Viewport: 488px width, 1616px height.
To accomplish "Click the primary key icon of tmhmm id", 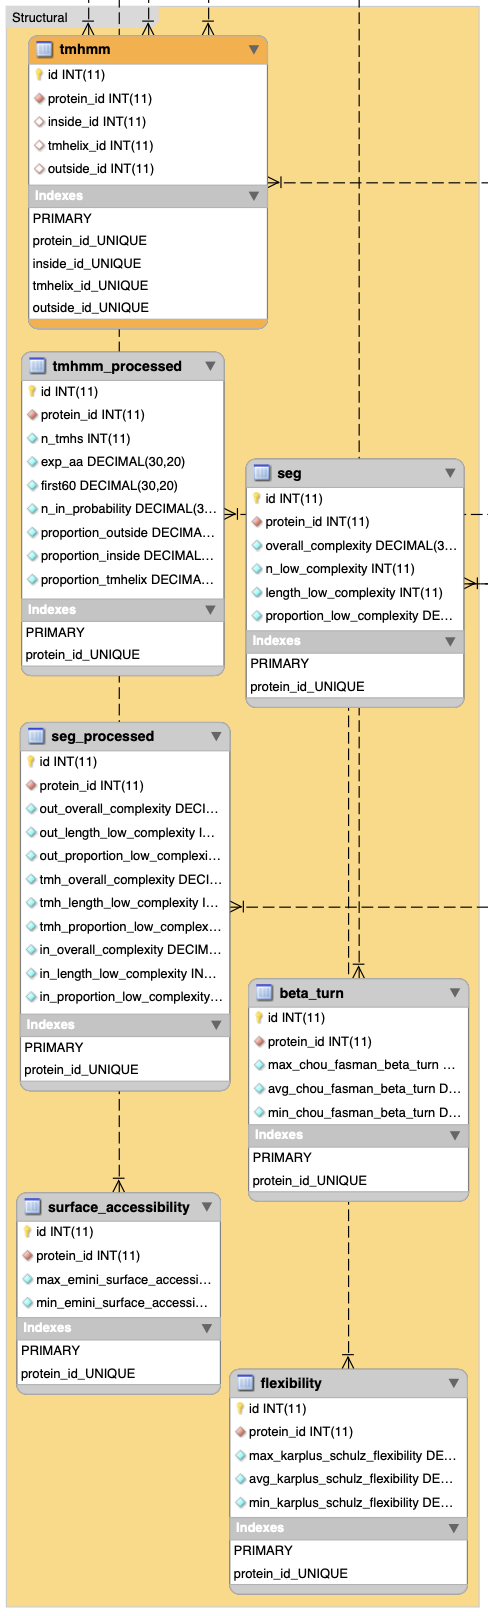I will pos(39,75).
